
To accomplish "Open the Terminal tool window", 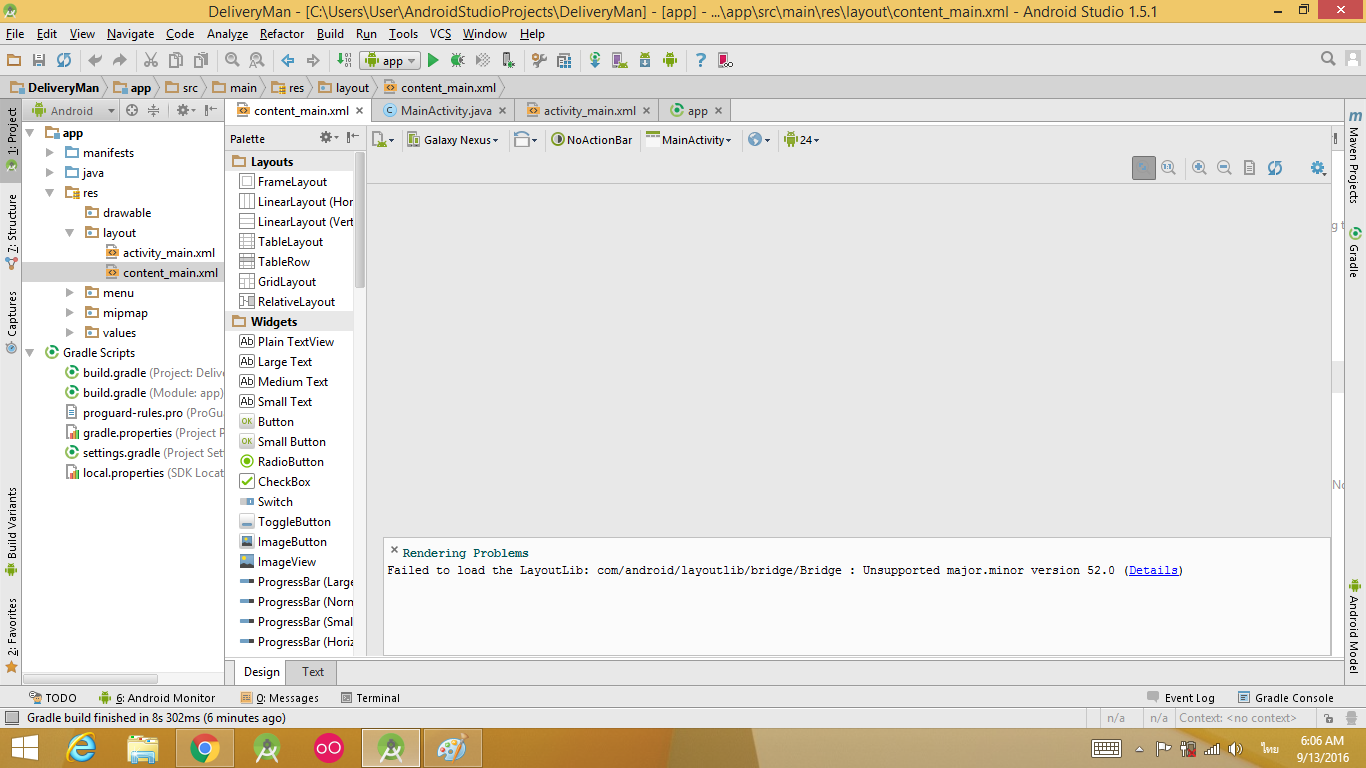I will (370, 698).
